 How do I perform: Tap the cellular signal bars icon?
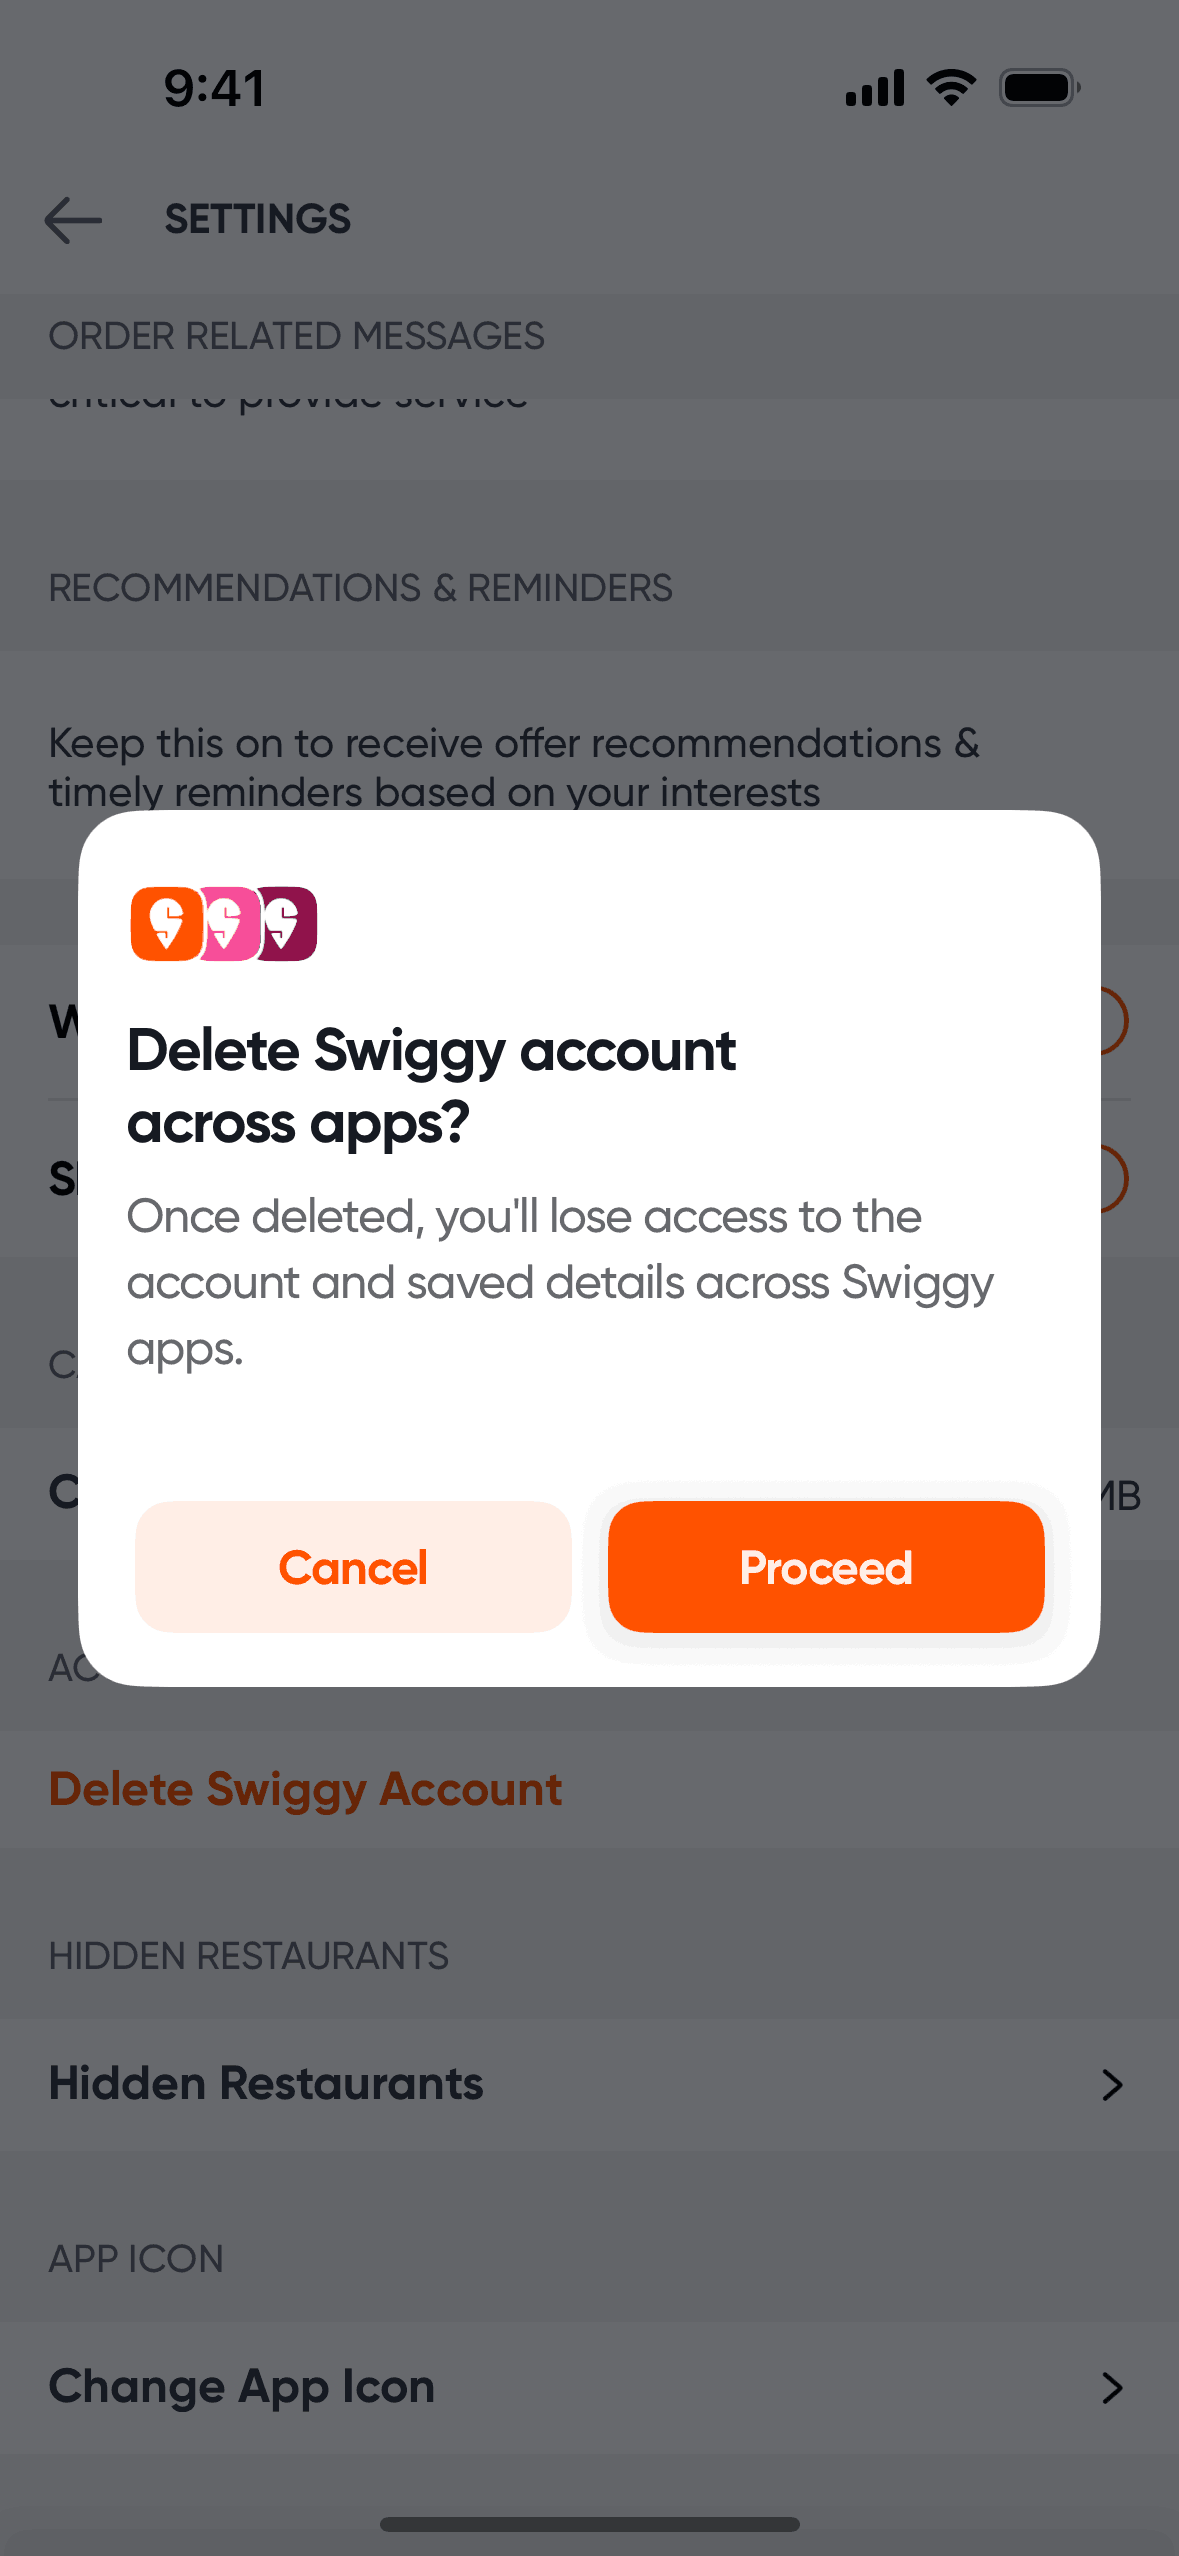point(875,87)
